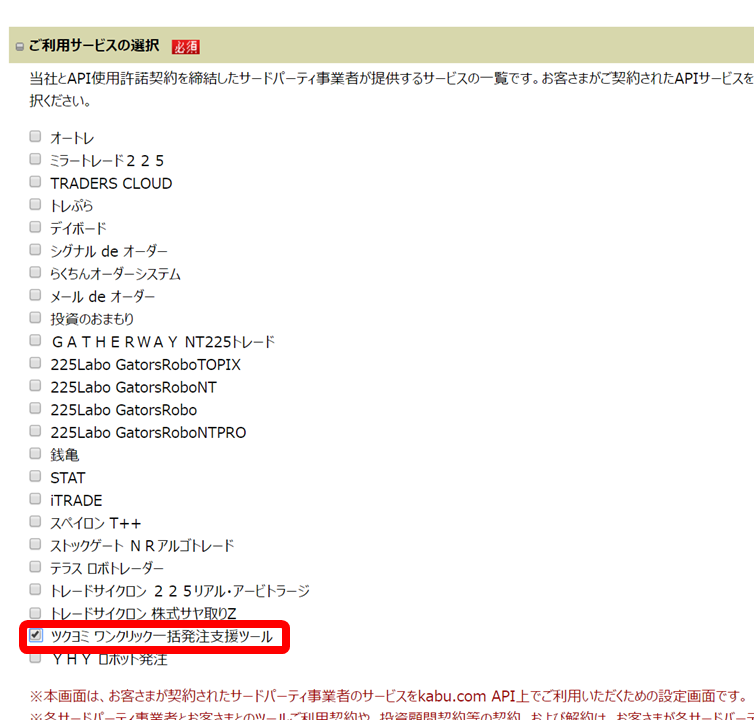Click the 投資のおまもり label text
Viewport: 754px width, 720px height.
[x=92, y=319]
